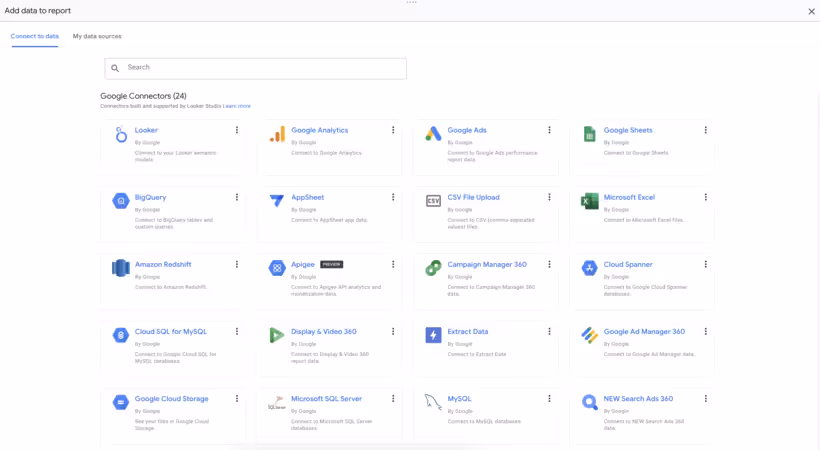
Task: Open Microsoft SQL Server three-dot menu
Action: coord(393,398)
